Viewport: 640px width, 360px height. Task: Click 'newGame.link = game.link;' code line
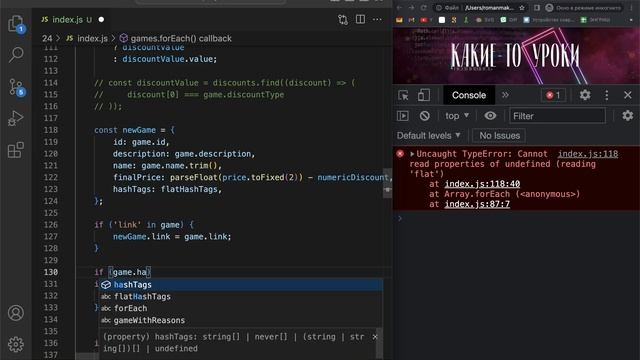tap(172, 236)
